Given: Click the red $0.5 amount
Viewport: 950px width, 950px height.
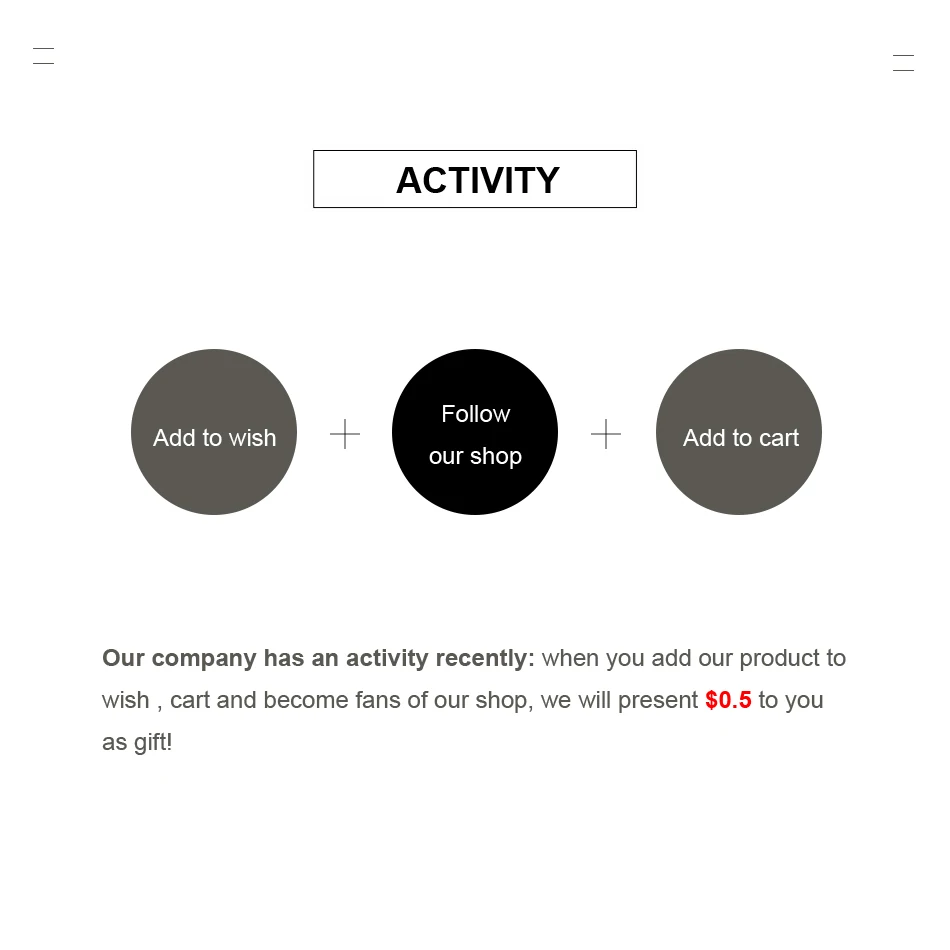Looking at the screenshot, I should [x=728, y=700].
